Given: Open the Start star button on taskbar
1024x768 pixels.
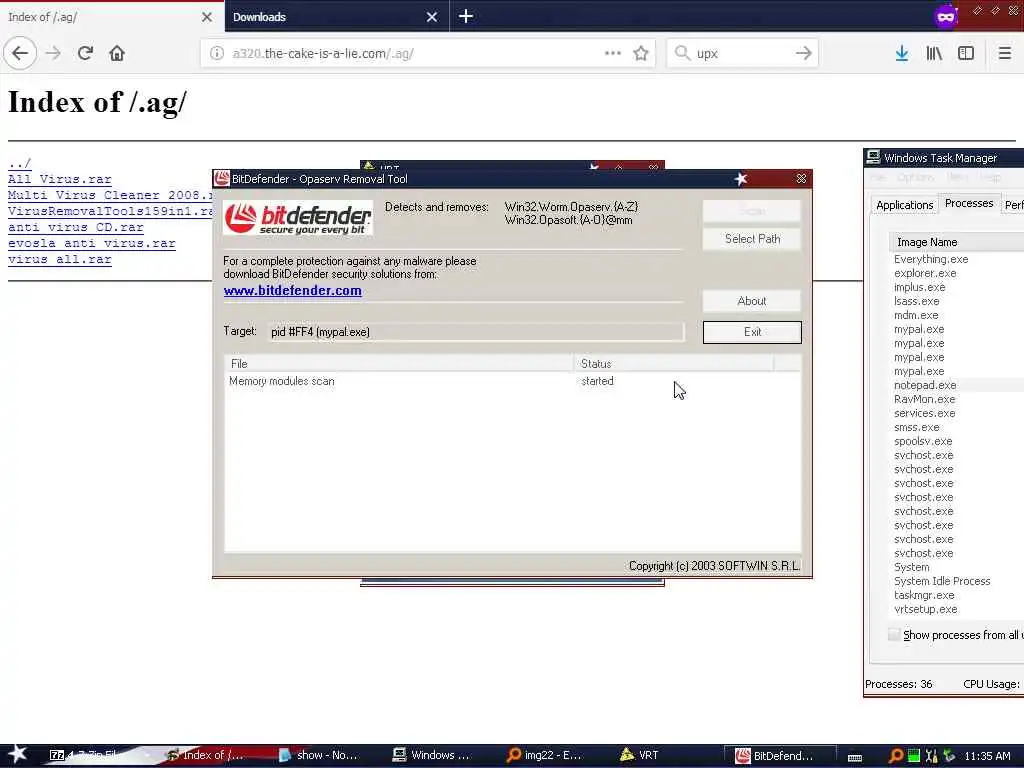Looking at the screenshot, I should (18, 754).
